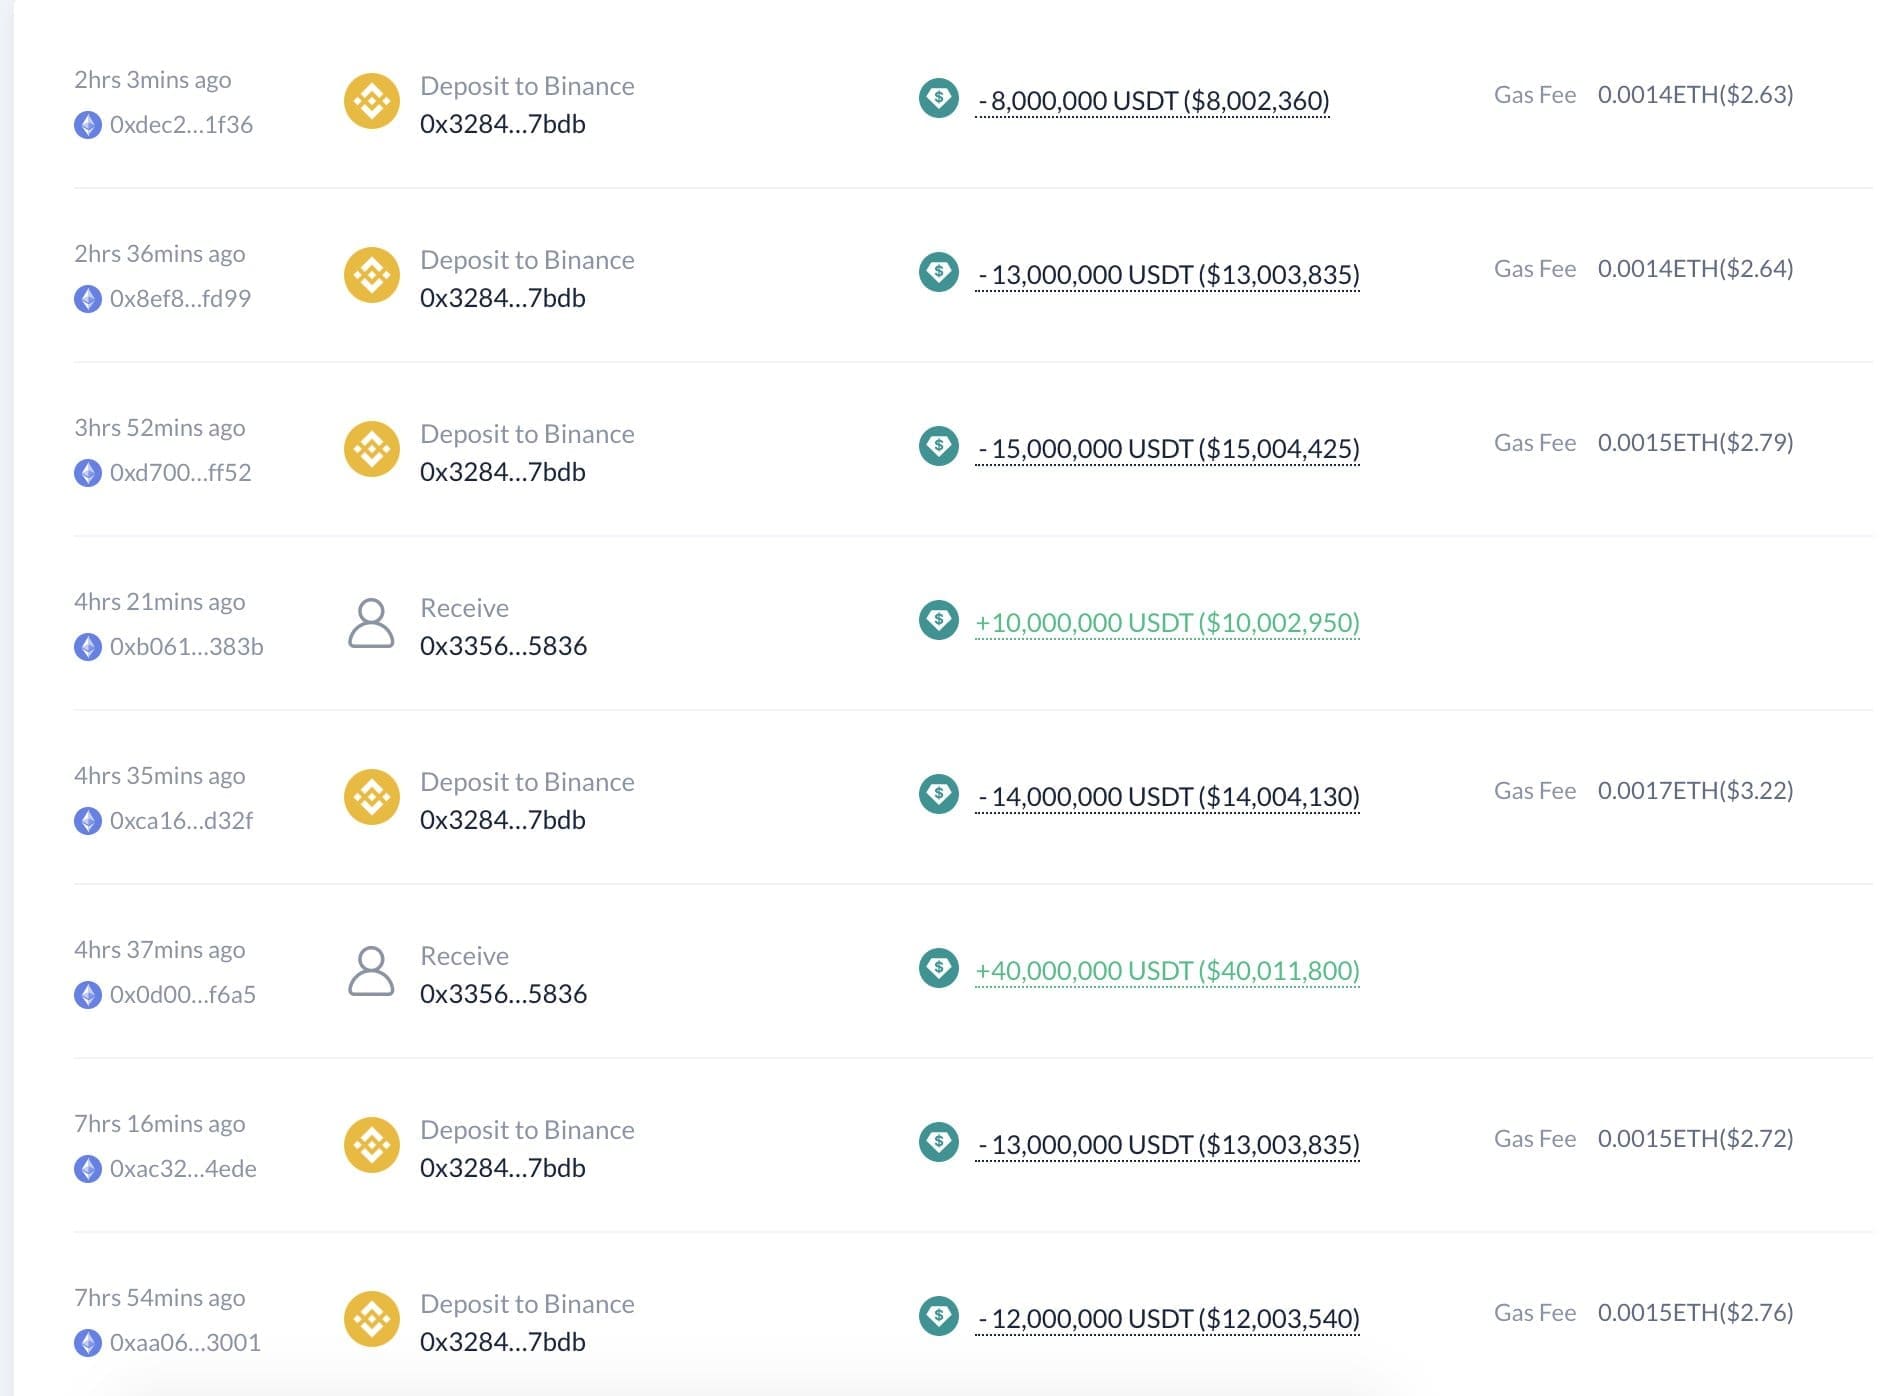Click address 0x3284...7bdb in 4hrs 35mins row
The height and width of the screenshot is (1396, 1886).
[x=503, y=820]
